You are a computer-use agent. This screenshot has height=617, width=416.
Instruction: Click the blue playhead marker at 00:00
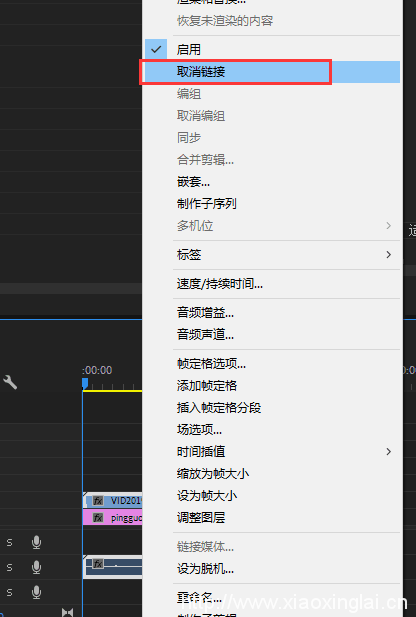tap(85, 383)
